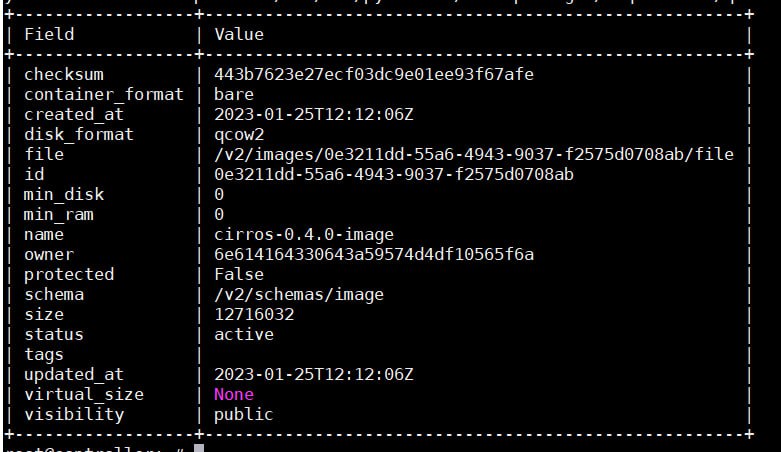781x452 pixels.
Task: Select the image id UUID value
Action: [393, 174]
